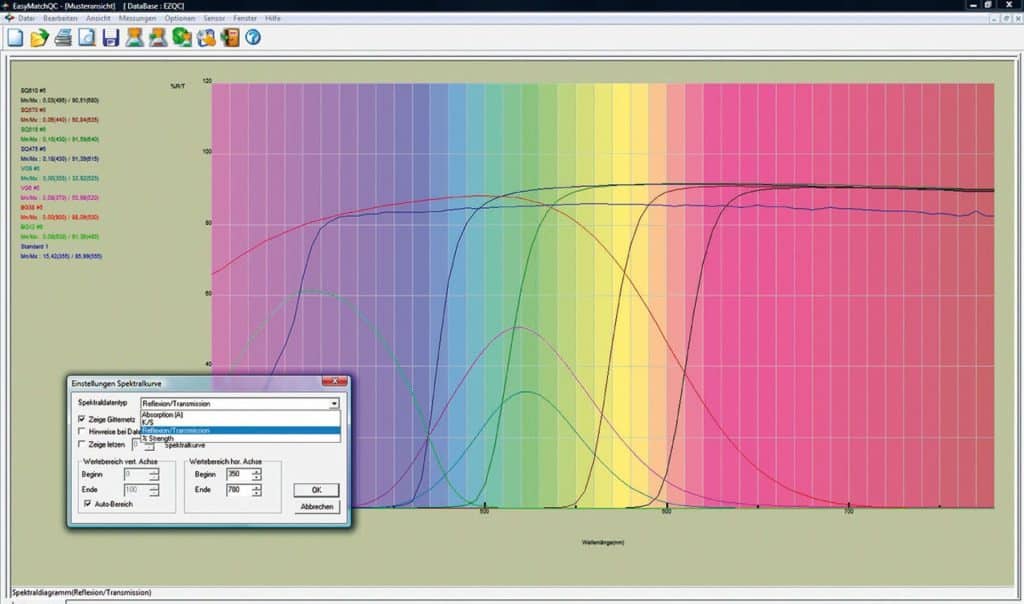Click the New document toolbar icon
This screenshot has height=604, width=1024.
point(15,38)
